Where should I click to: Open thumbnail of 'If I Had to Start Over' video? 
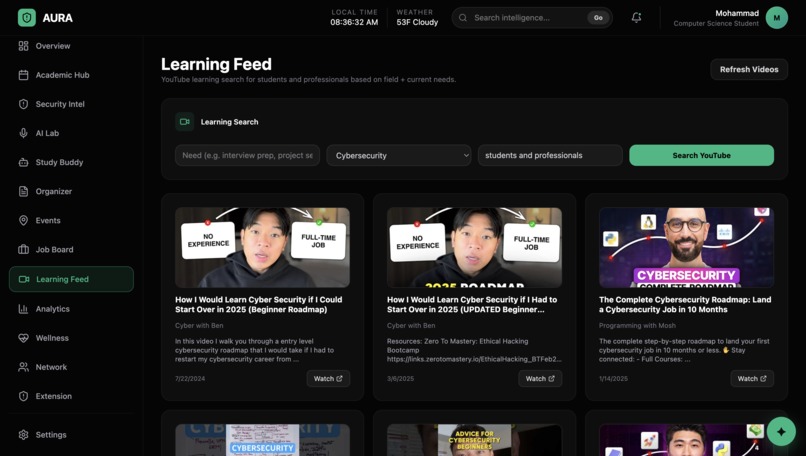tap(474, 247)
